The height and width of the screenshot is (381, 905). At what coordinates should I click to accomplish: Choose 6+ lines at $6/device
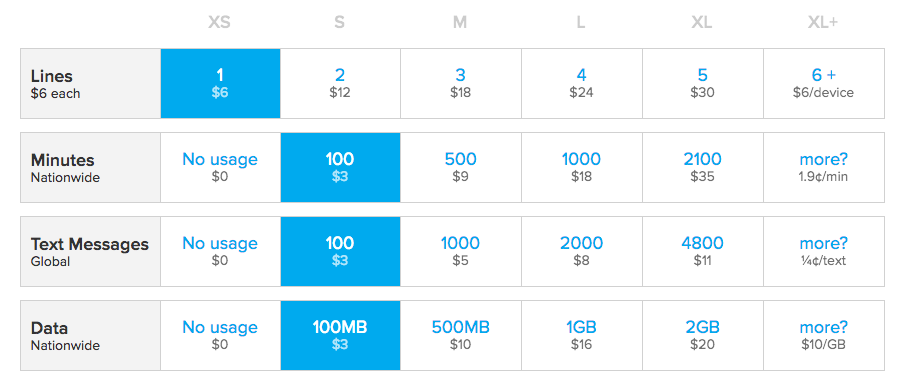pyautogui.click(x=824, y=84)
